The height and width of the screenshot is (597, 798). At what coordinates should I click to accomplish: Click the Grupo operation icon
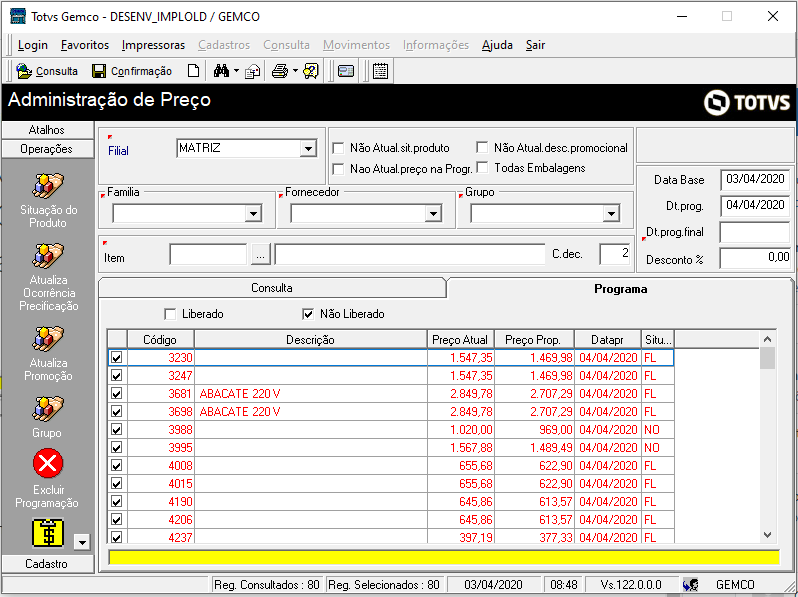click(48, 409)
